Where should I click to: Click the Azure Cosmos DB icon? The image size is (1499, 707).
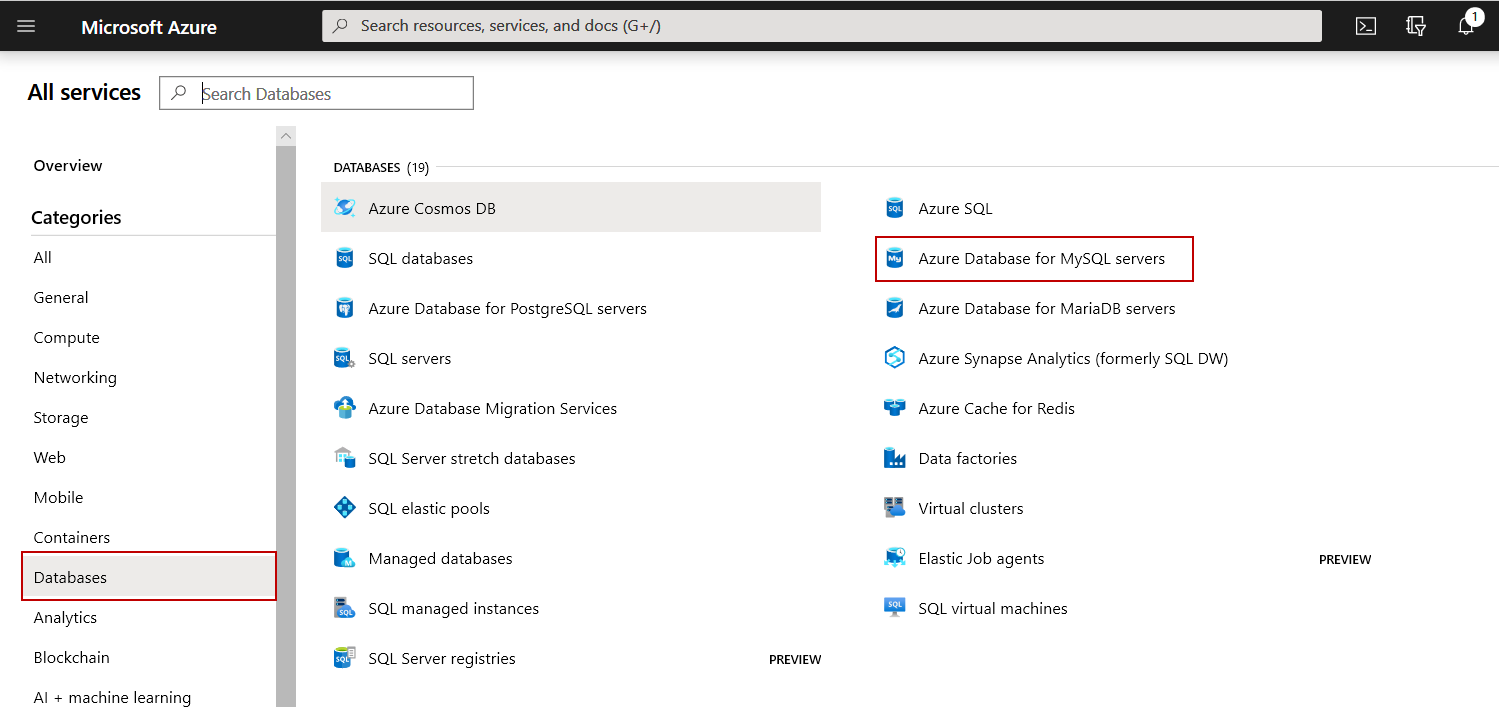click(x=345, y=208)
